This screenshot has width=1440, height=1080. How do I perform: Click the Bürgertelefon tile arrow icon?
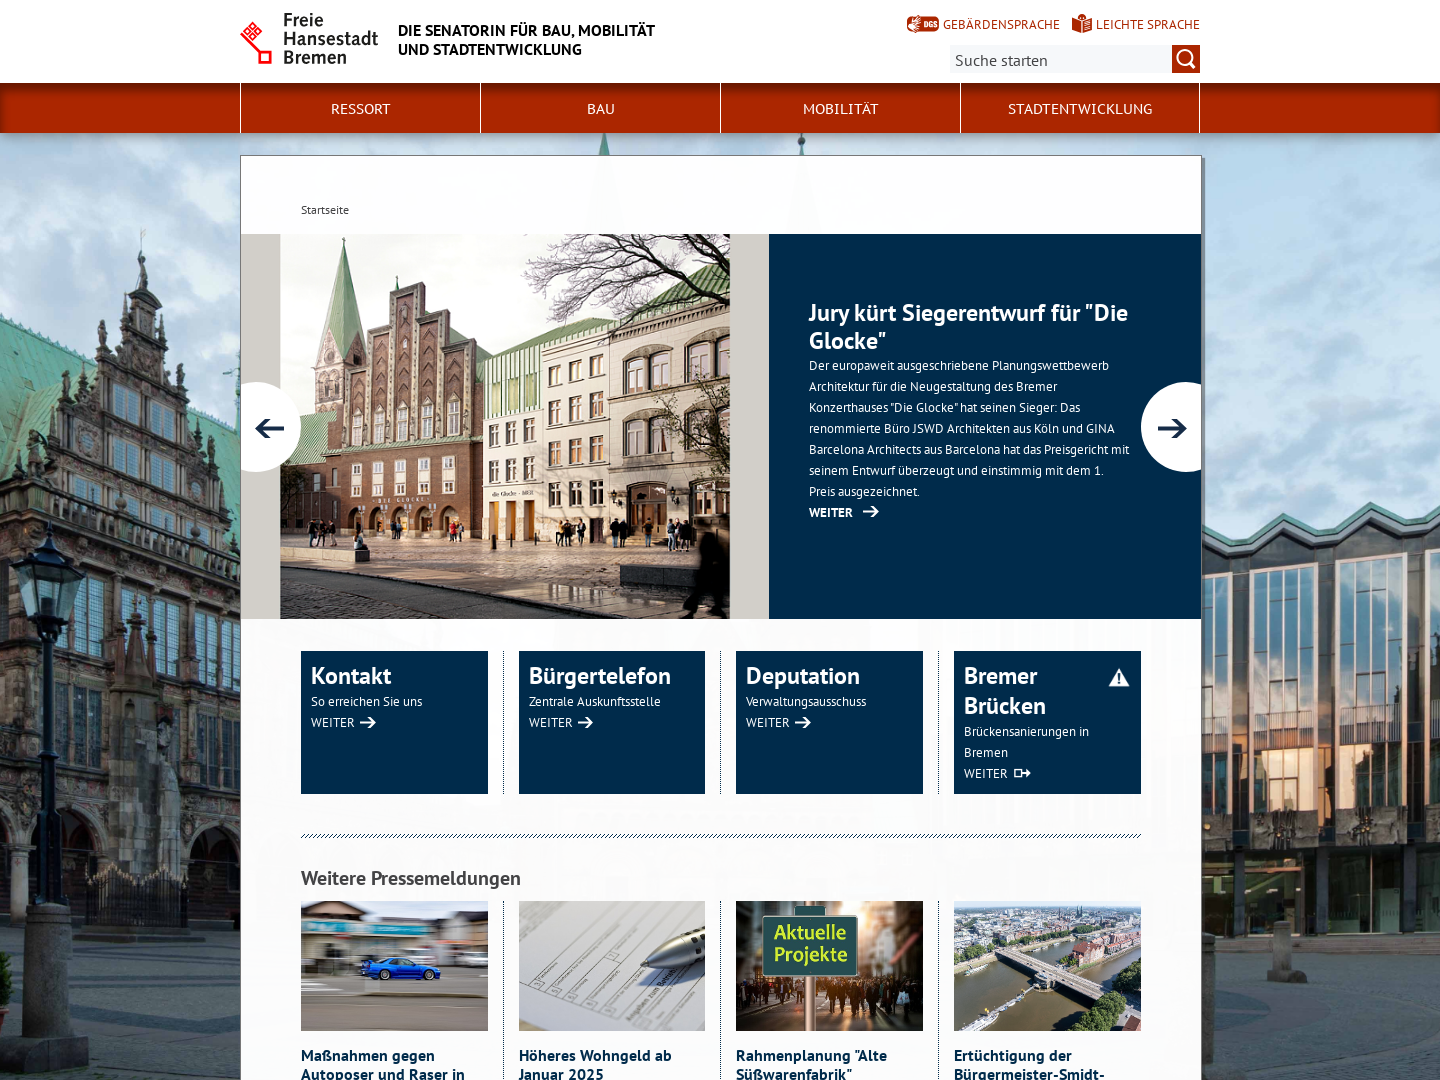click(x=586, y=723)
